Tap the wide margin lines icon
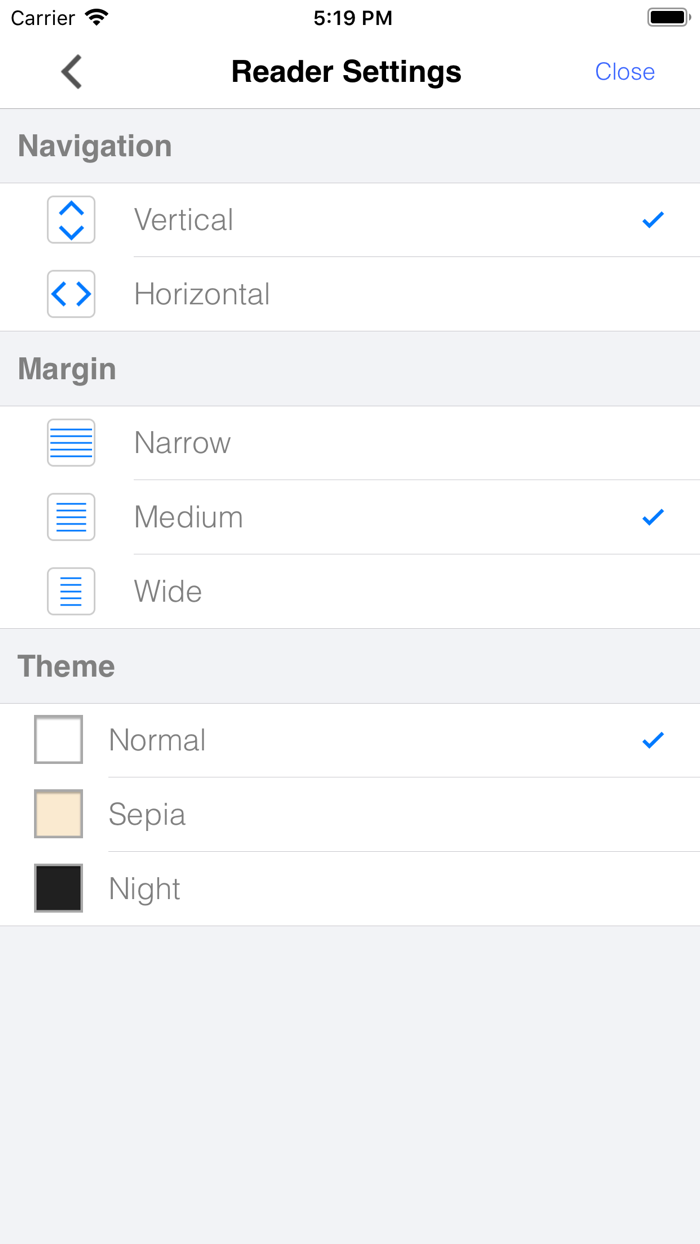Viewport: 700px width, 1244px height. pos(71,591)
